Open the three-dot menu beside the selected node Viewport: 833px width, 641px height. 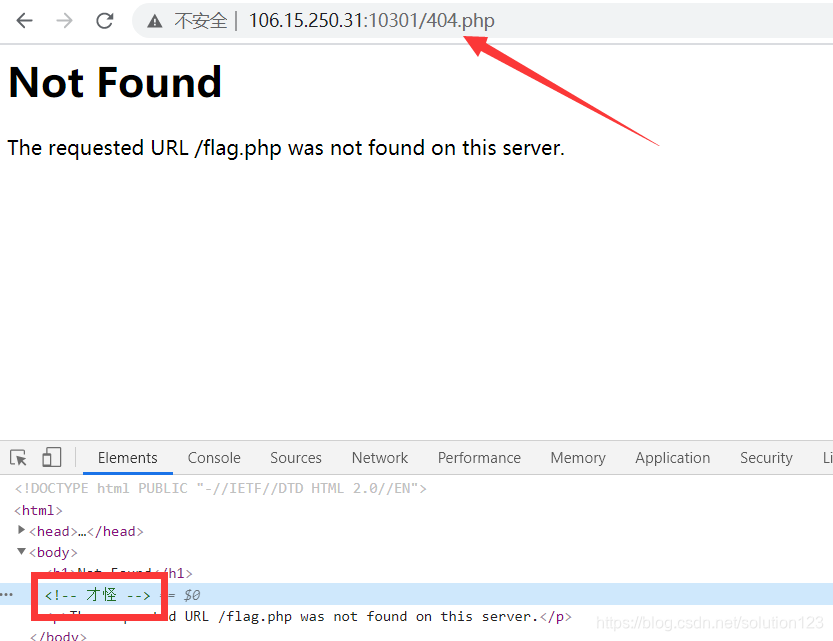click(6, 595)
